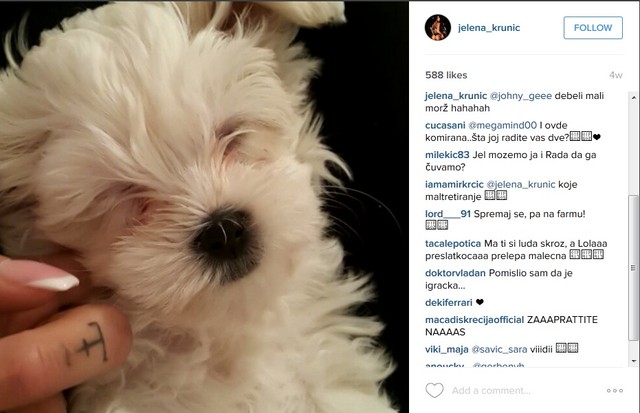The width and height of the screenshot is (640, 413).
Task: Open iamamirkrcic's profile link
Action: pyautogui.click(x=454, y=184)
